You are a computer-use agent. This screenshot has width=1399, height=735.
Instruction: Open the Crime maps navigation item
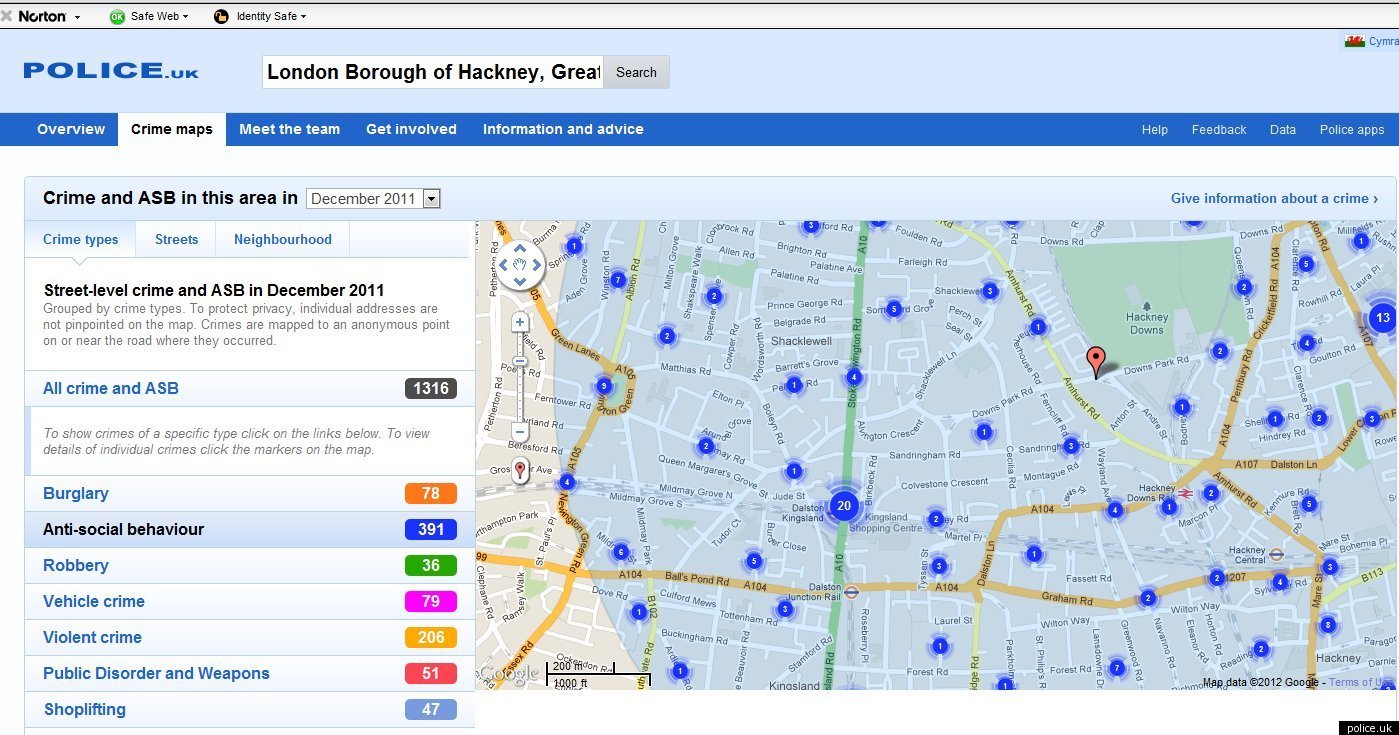point(172,129)
